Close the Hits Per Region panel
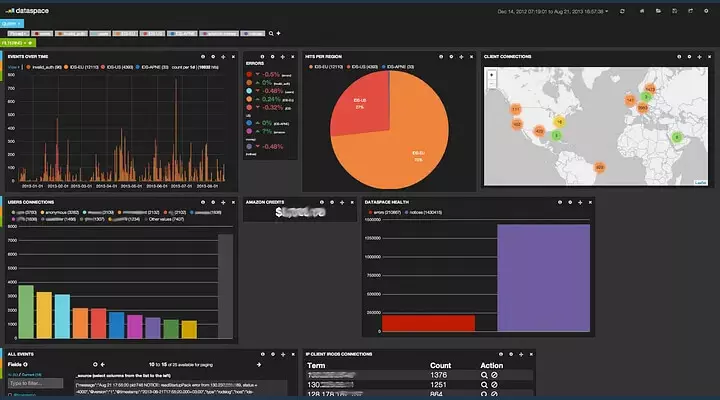Screen dimensions: 720x400 coord(473,57)
